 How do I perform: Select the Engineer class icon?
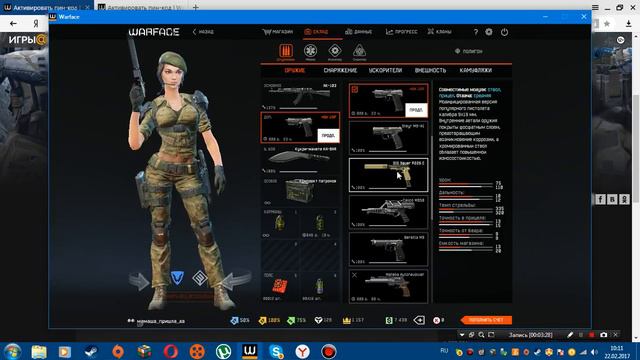pyautogui.click(x=335, y=52)
